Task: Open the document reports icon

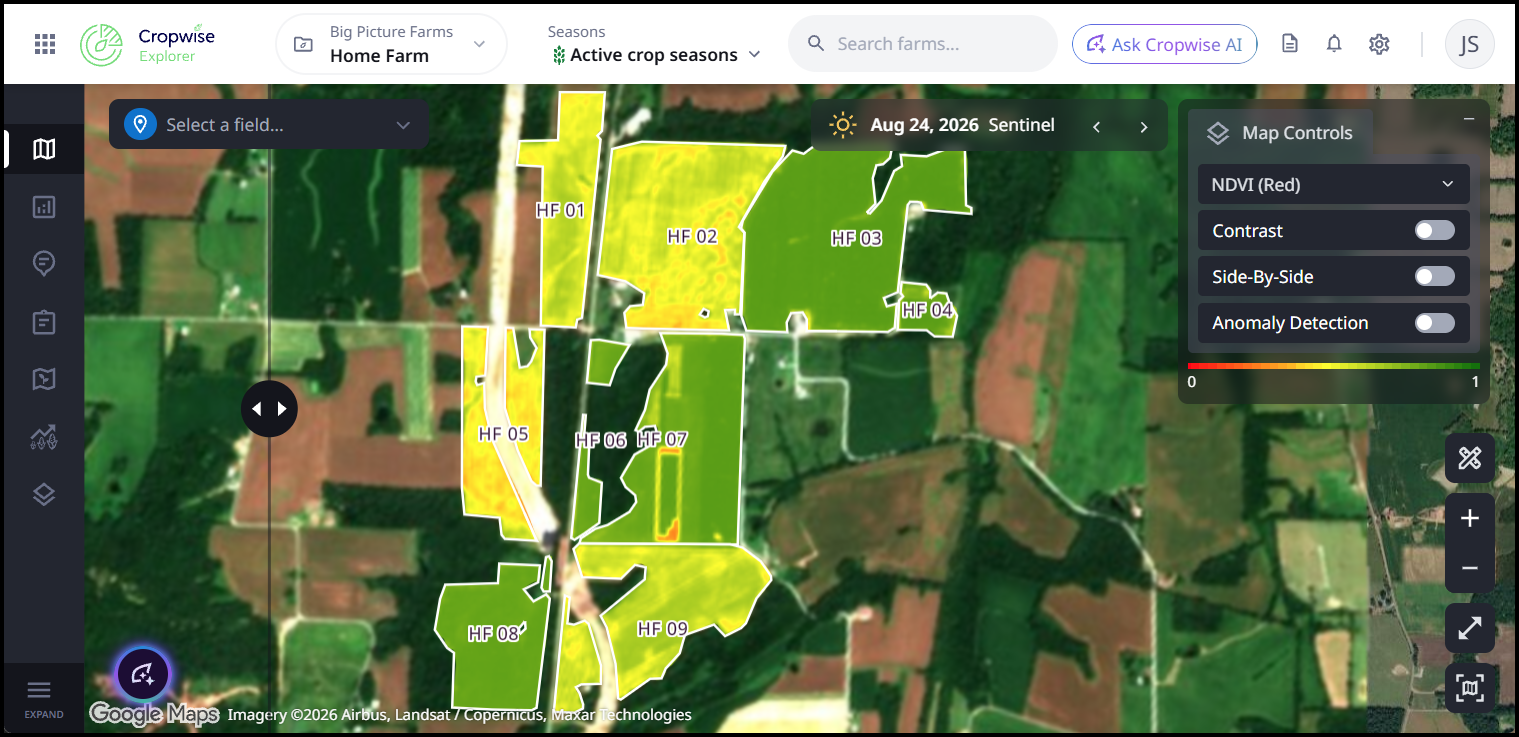Action: coord(1290,44)
